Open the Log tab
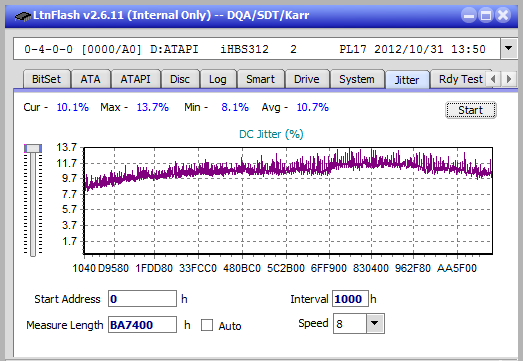Viewport: 523px width, 361px height. click(218, 79)
